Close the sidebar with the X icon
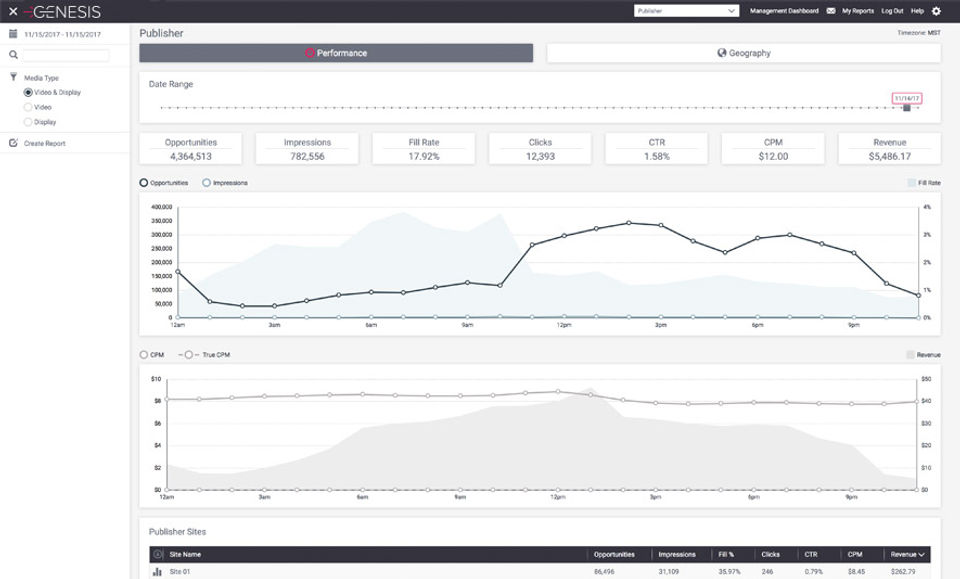This screenshot has height=579, width=960. pos(13,12)
